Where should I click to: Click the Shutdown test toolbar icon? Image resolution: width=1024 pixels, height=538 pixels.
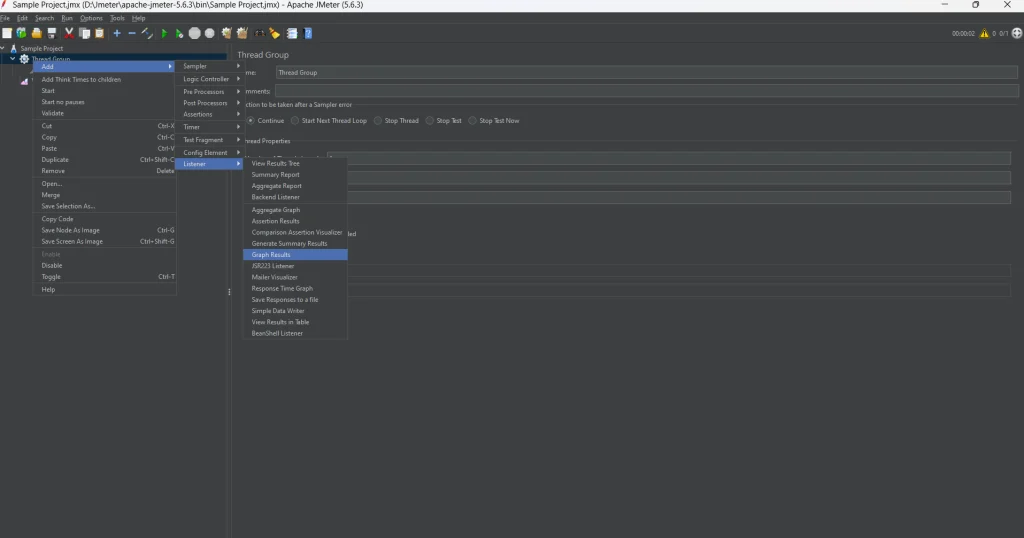210,33
